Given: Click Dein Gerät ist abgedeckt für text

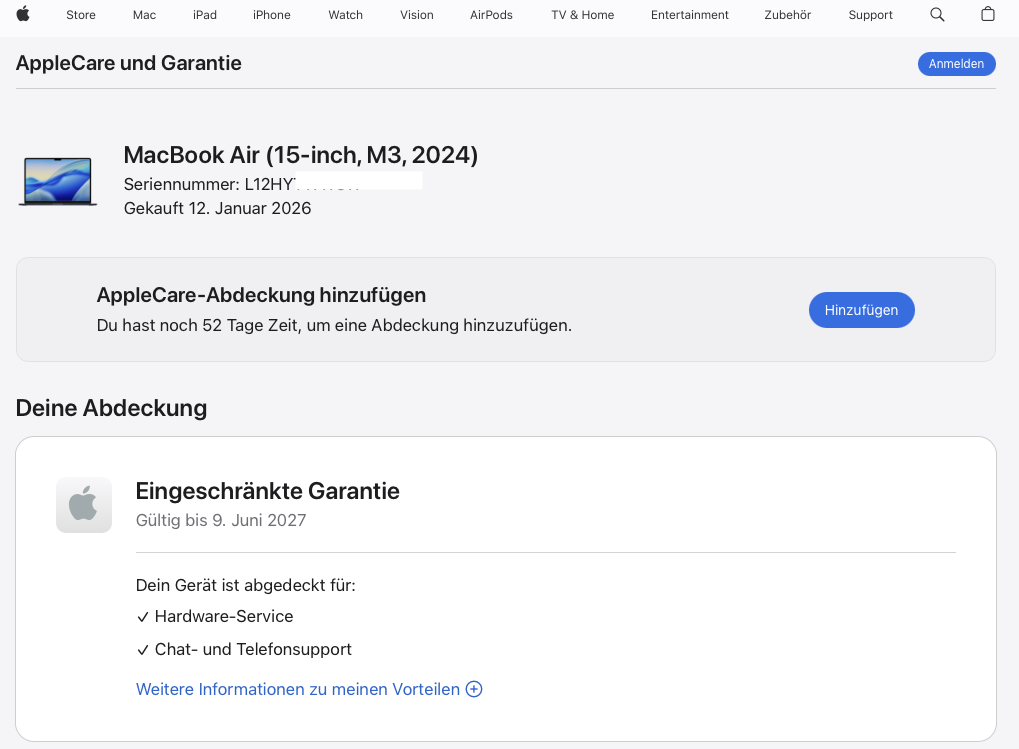Looking at the screenshot, I should click(x=246, y=585).
